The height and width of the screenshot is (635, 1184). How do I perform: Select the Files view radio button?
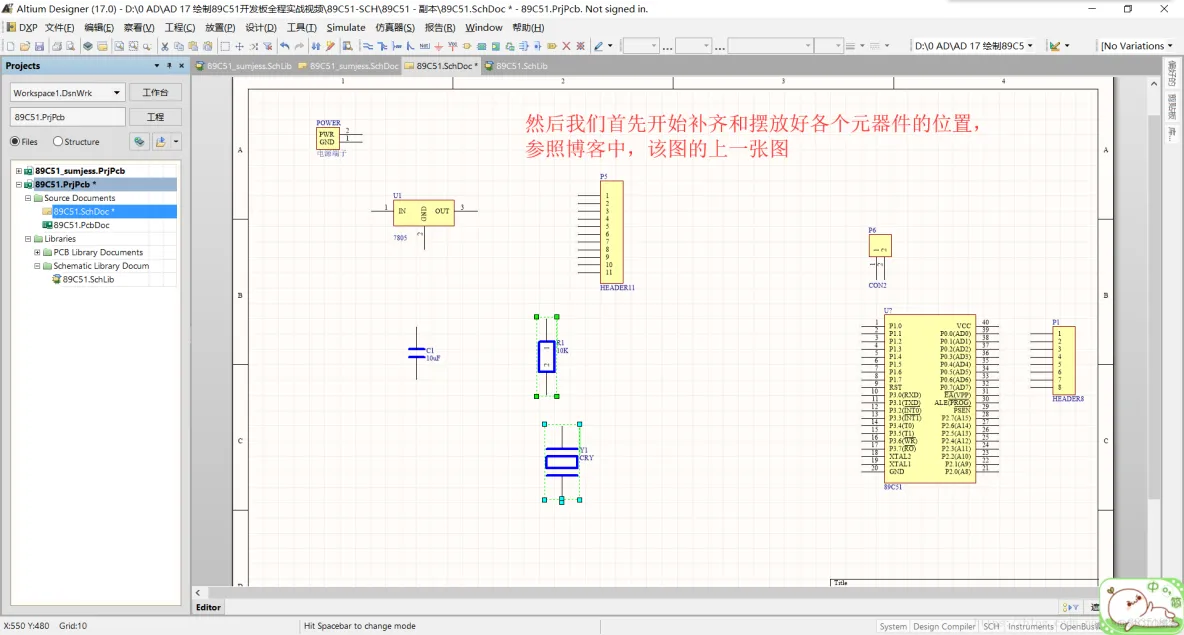pos(15,141)
